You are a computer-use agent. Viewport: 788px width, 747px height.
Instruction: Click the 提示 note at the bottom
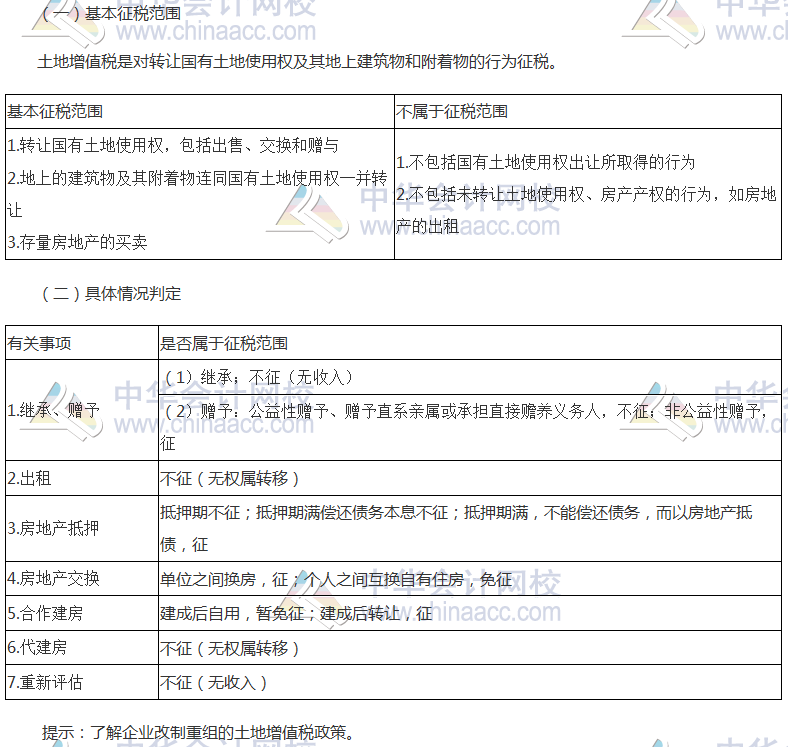point(198,732)
